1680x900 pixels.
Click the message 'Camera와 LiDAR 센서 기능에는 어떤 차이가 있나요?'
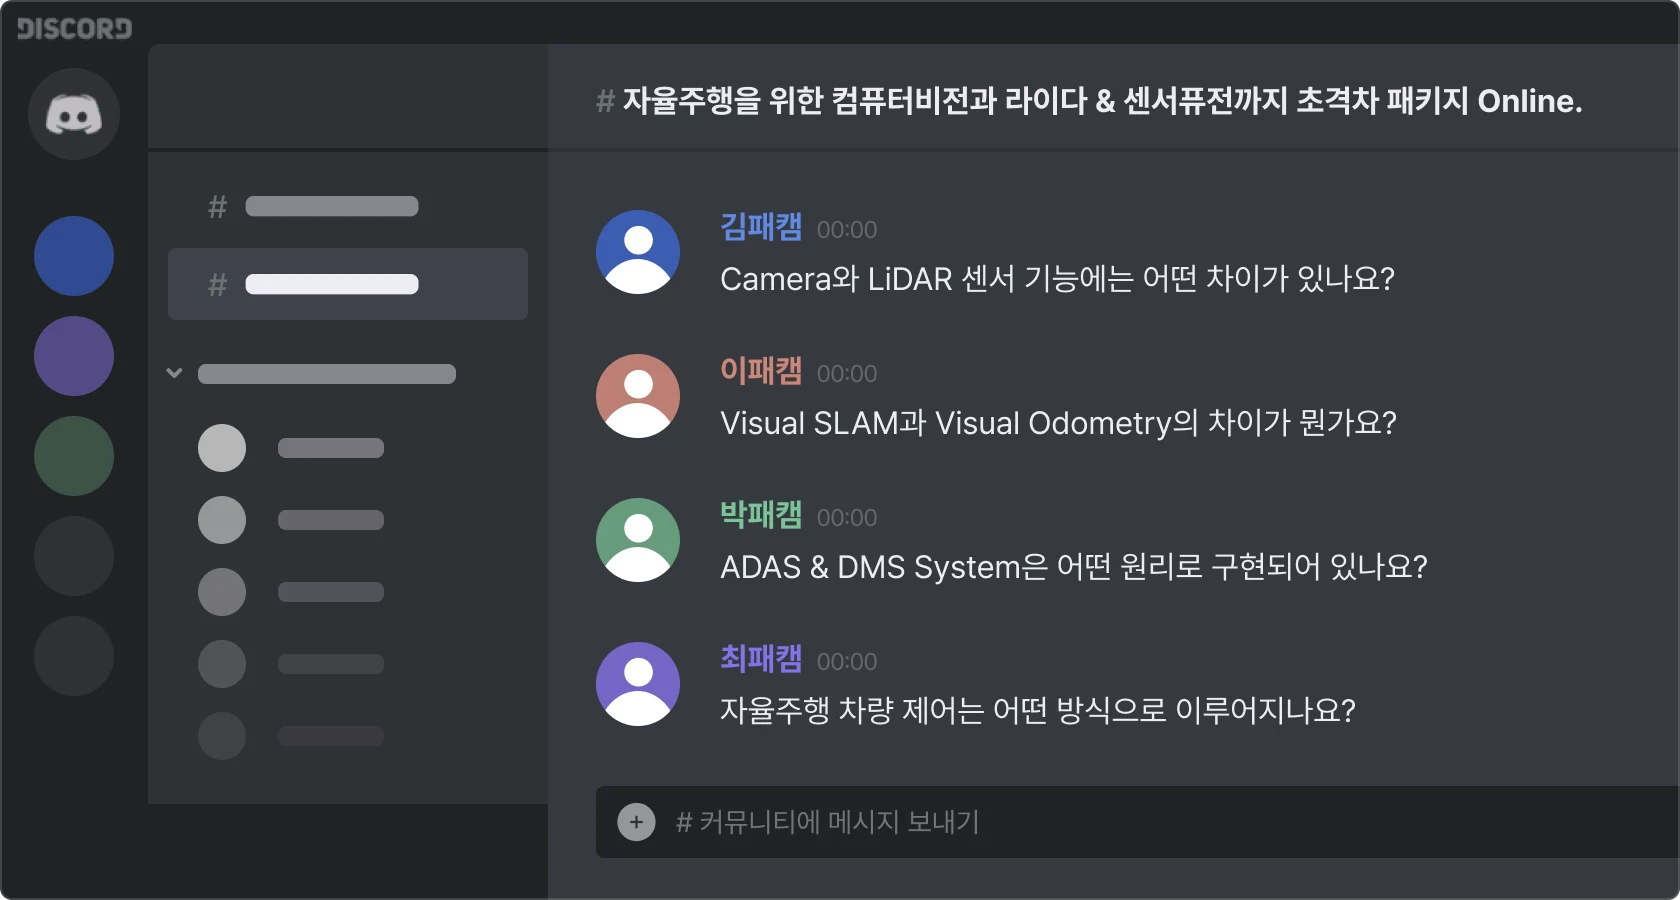[x=1057, y=278]
